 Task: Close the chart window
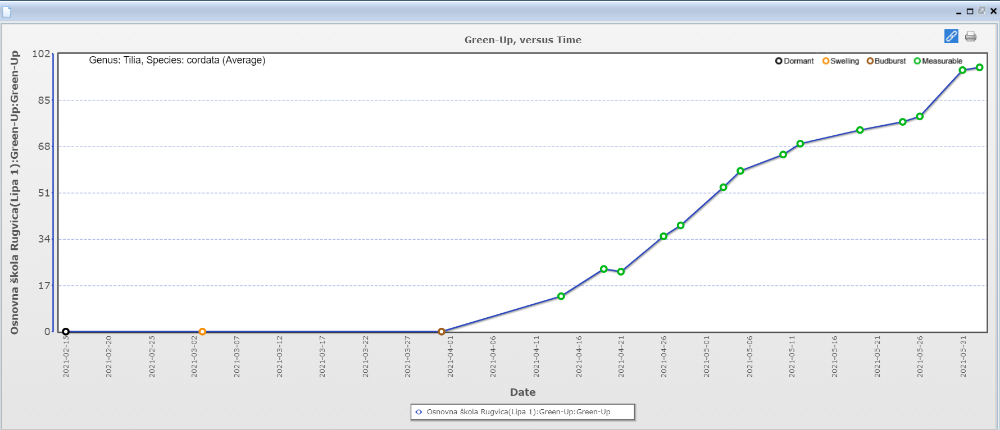coord(992,10)
